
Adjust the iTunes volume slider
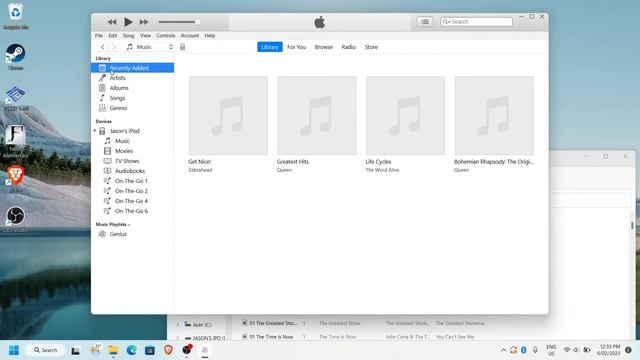[x=179, y=22]
